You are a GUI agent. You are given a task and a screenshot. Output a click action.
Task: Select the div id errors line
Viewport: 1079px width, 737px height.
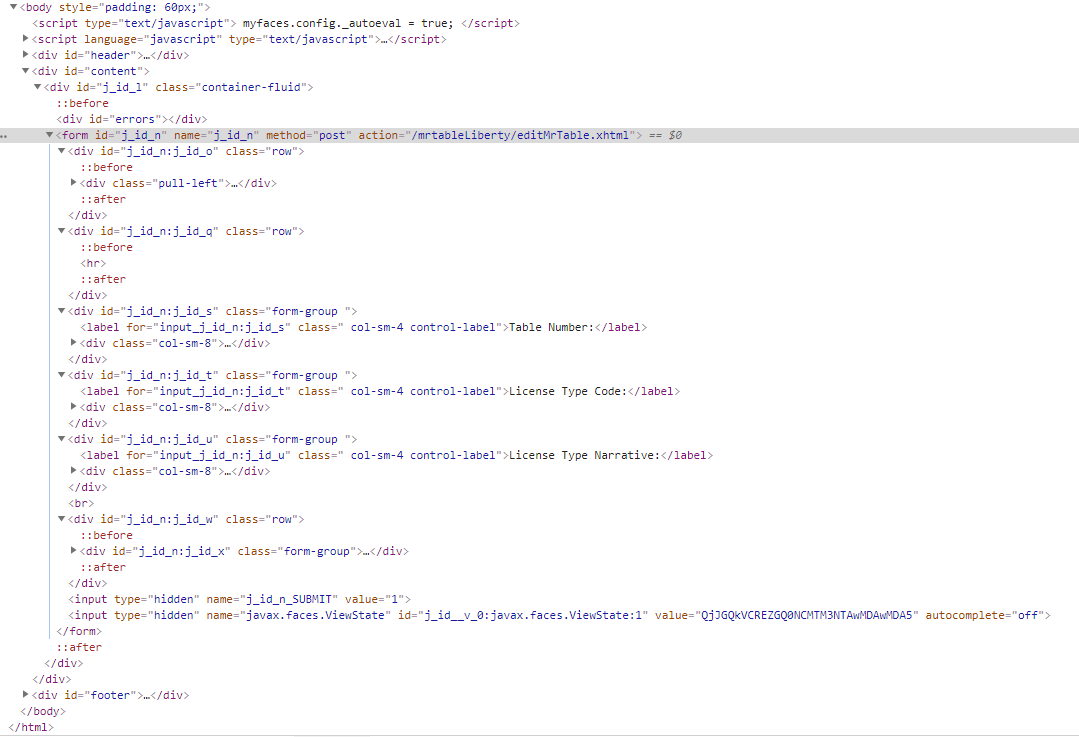pyautogui.click(x=132, y=119)
